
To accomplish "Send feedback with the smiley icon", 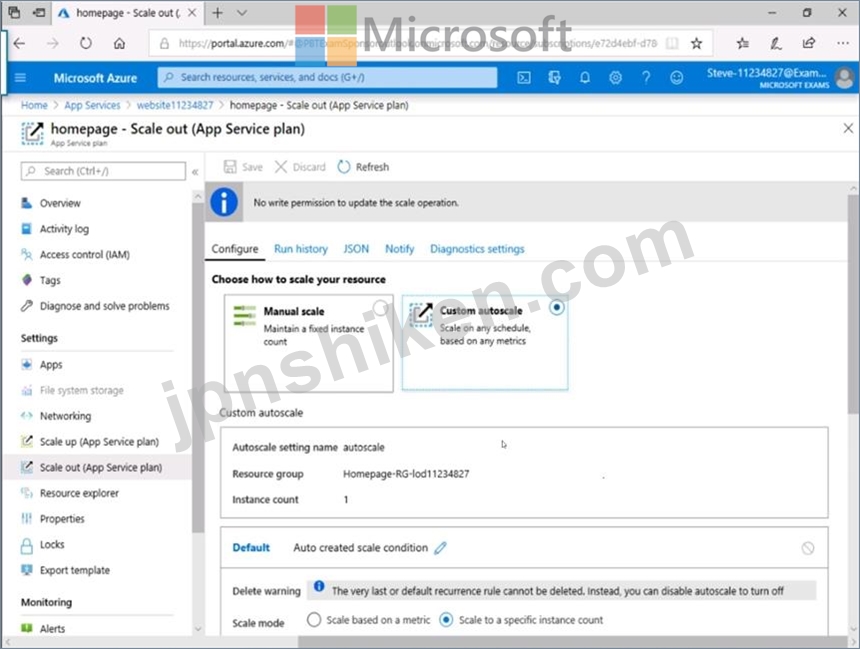I will pyautogui.click(x=676, y=77).
